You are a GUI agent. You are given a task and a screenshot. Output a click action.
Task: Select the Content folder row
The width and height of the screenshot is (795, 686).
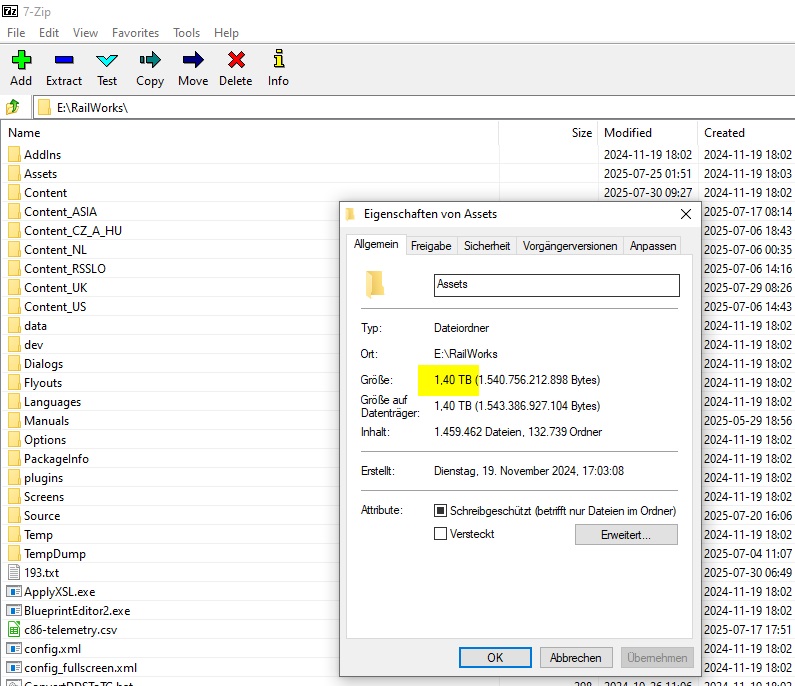click(x=400, y=193)
